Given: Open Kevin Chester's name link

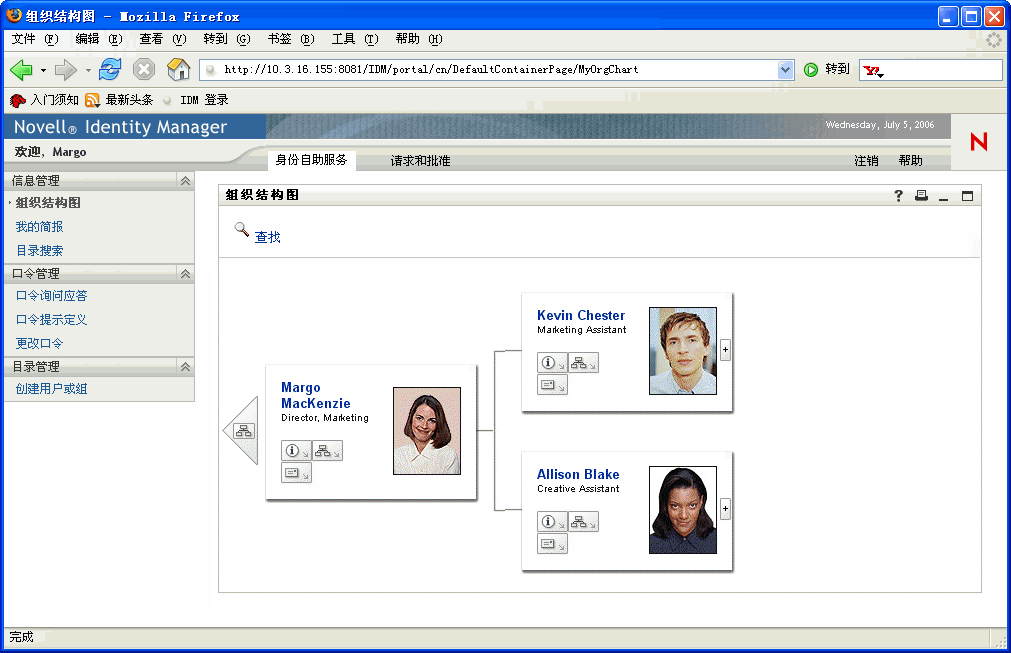Looking at the screenshot, I should 581,315.
